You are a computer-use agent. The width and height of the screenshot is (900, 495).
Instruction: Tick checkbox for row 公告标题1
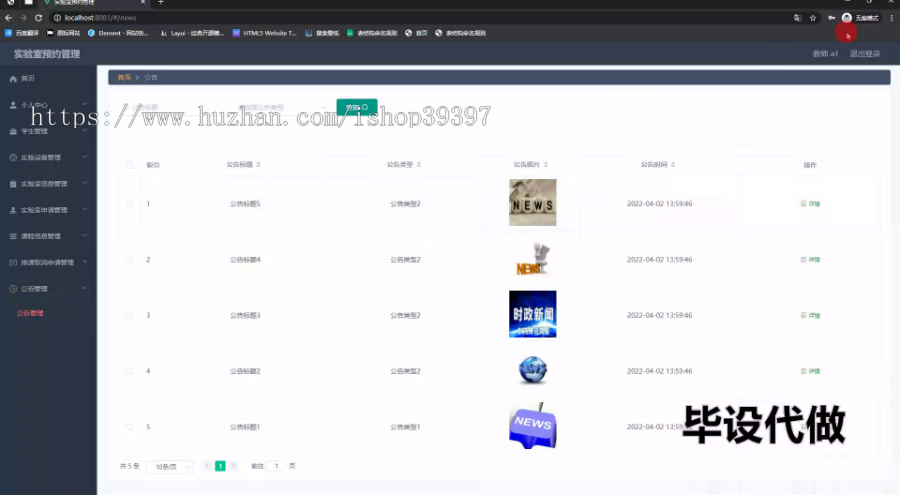coord(129,427)
